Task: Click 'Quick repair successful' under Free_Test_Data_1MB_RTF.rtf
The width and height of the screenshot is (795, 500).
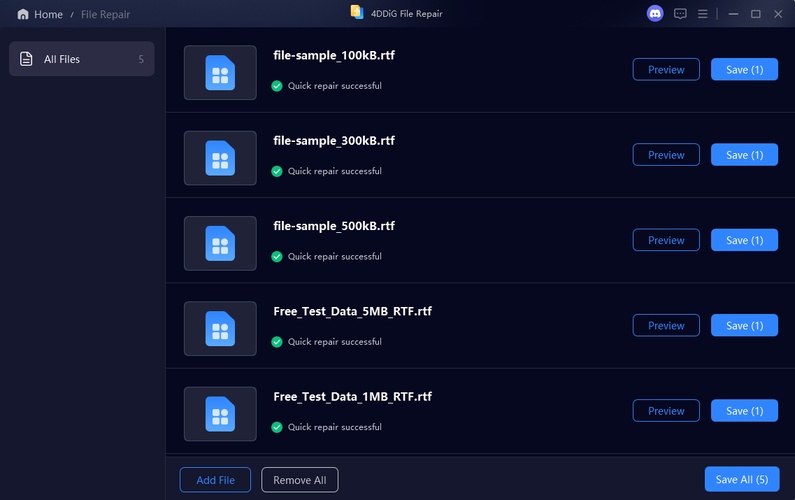Action: (x=335, y=427)
